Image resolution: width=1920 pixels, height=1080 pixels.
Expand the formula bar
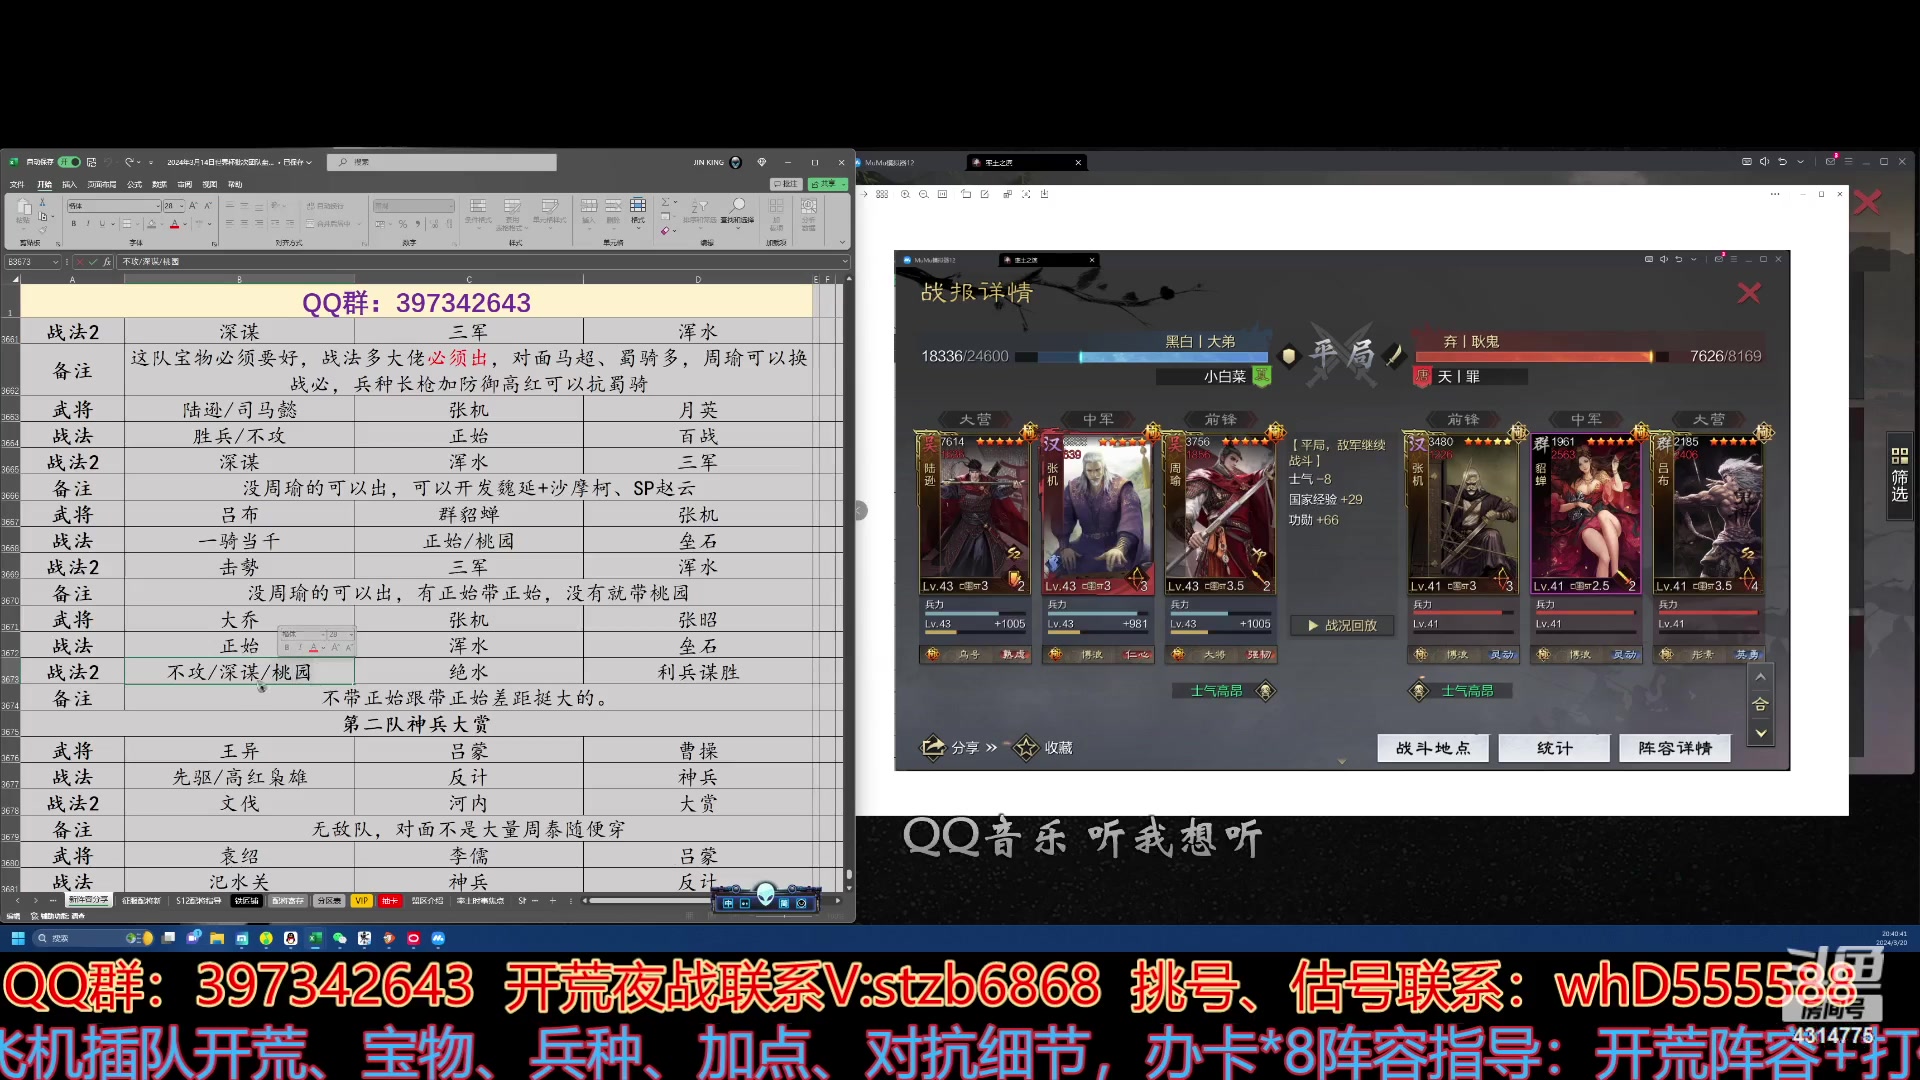(846, 262)
